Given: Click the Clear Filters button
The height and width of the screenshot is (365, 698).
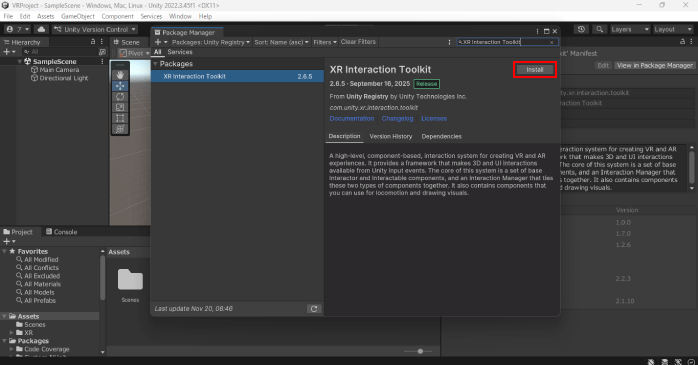Looking at the screenshot, I should [x=358, y=42].
